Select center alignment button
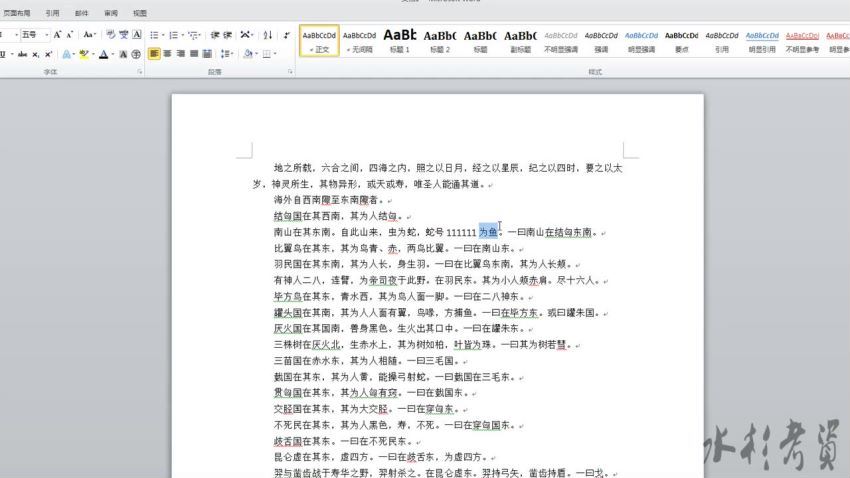 pyautogui.click(x=168, y=54)
